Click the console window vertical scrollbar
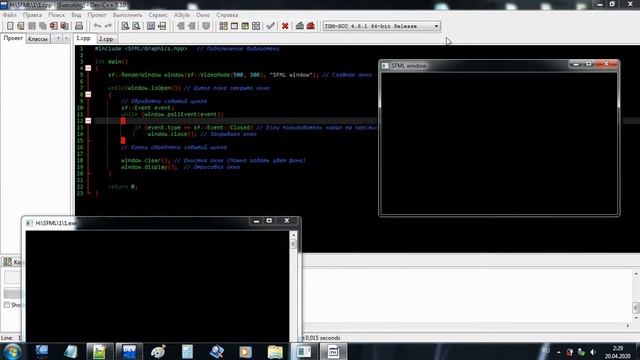The height and width of the screenshot is (360, 640). coord(293,286)
